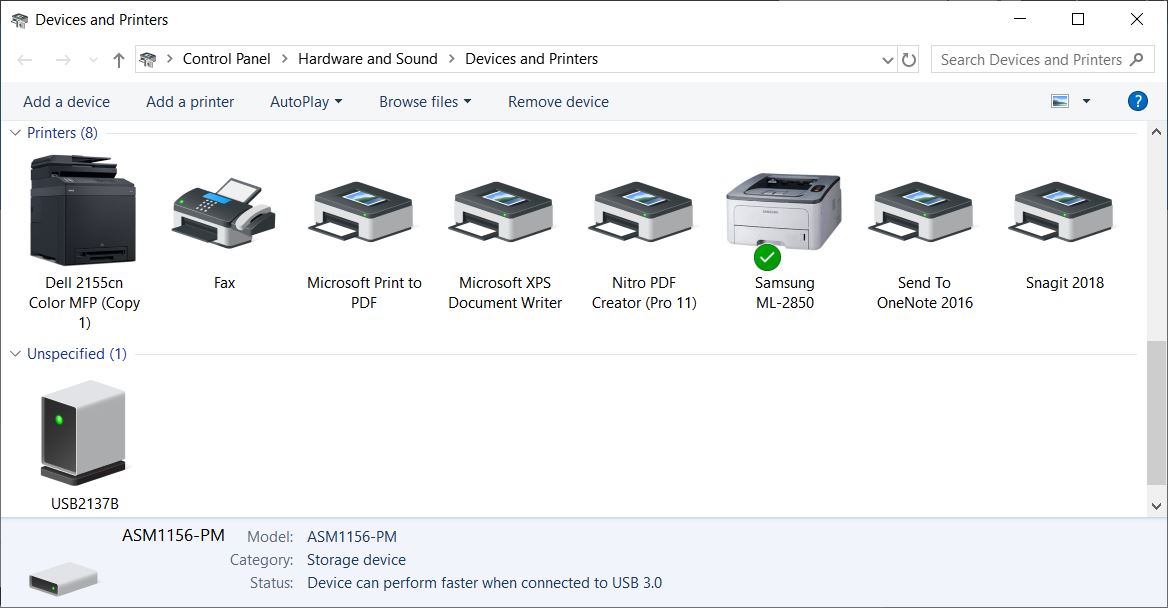This screenshot has width=1168, height=608.
Task: Expand the chevron after Control Panel breadcrumb
Action: (284, 59)
